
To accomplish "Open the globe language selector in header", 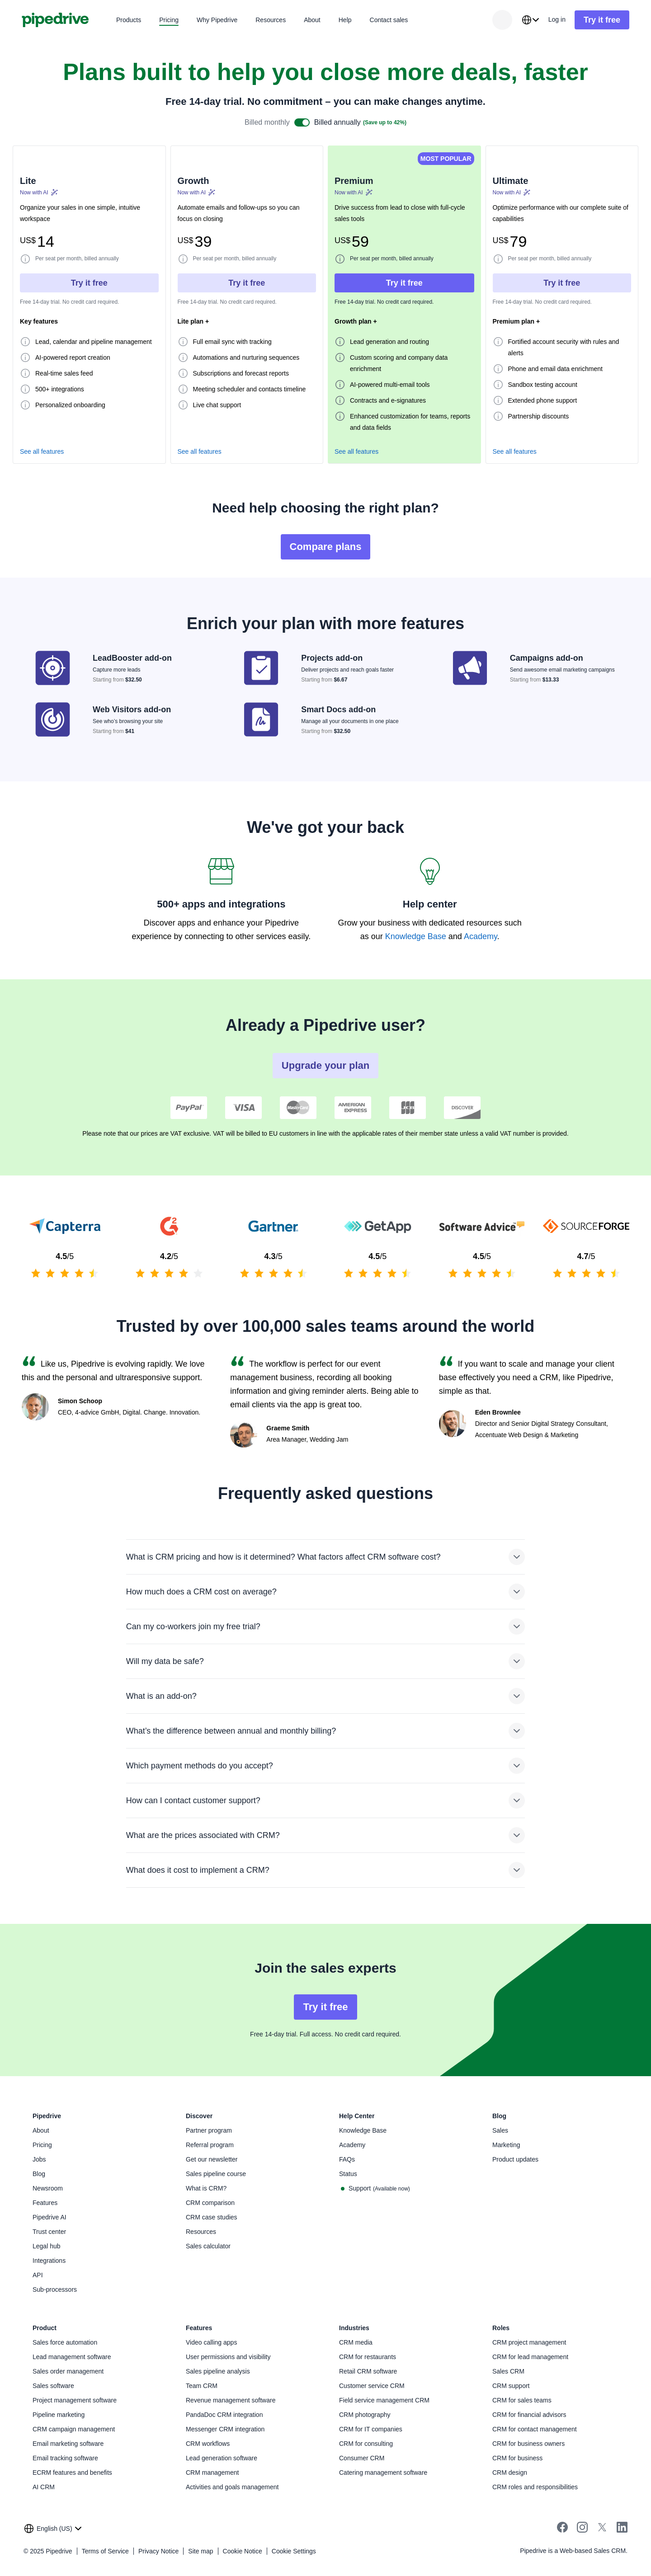I will 529,20.
